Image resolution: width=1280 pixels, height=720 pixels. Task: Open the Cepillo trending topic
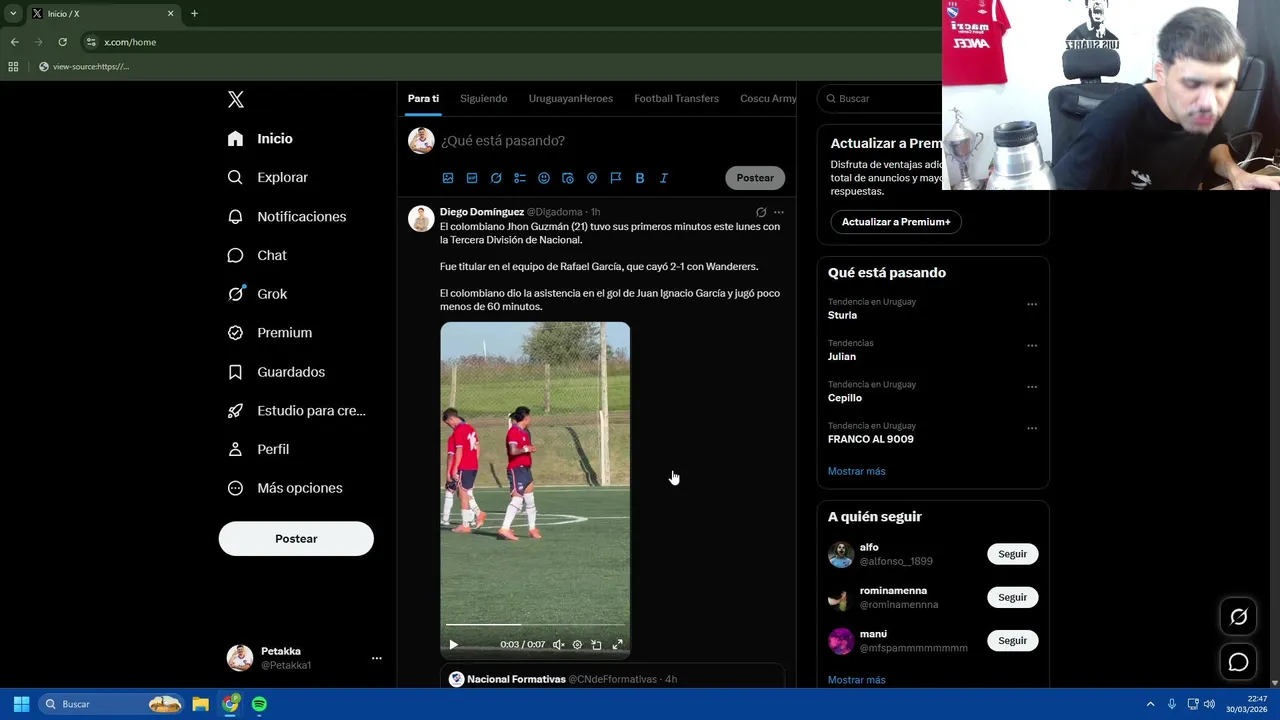point(845,398)
